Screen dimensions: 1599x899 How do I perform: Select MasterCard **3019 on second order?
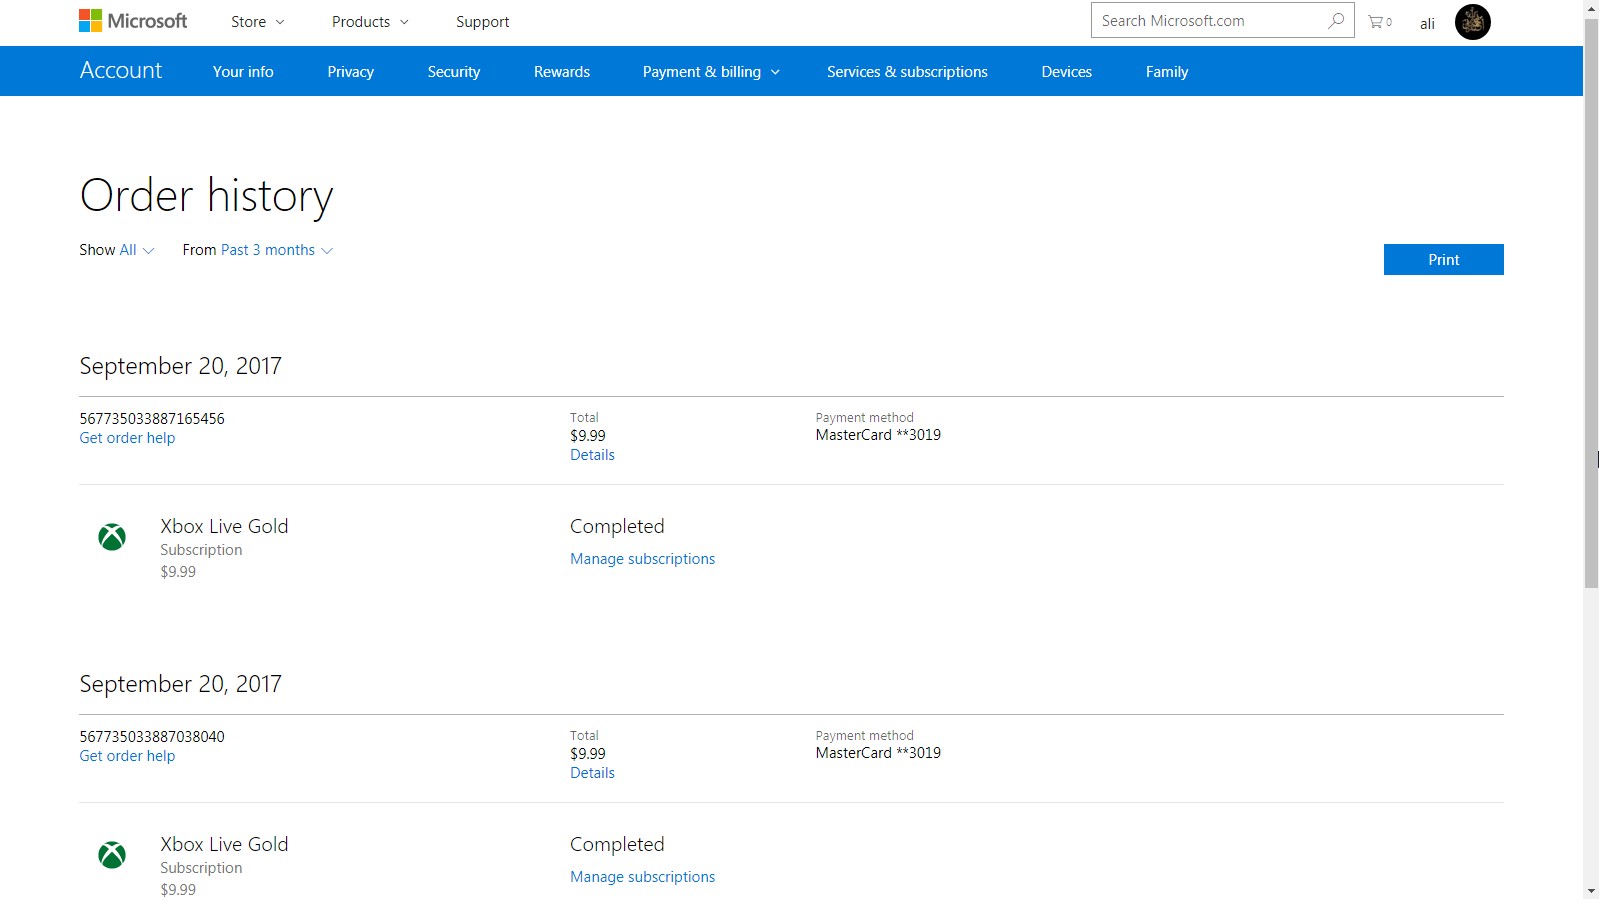(x=878, y=753)
